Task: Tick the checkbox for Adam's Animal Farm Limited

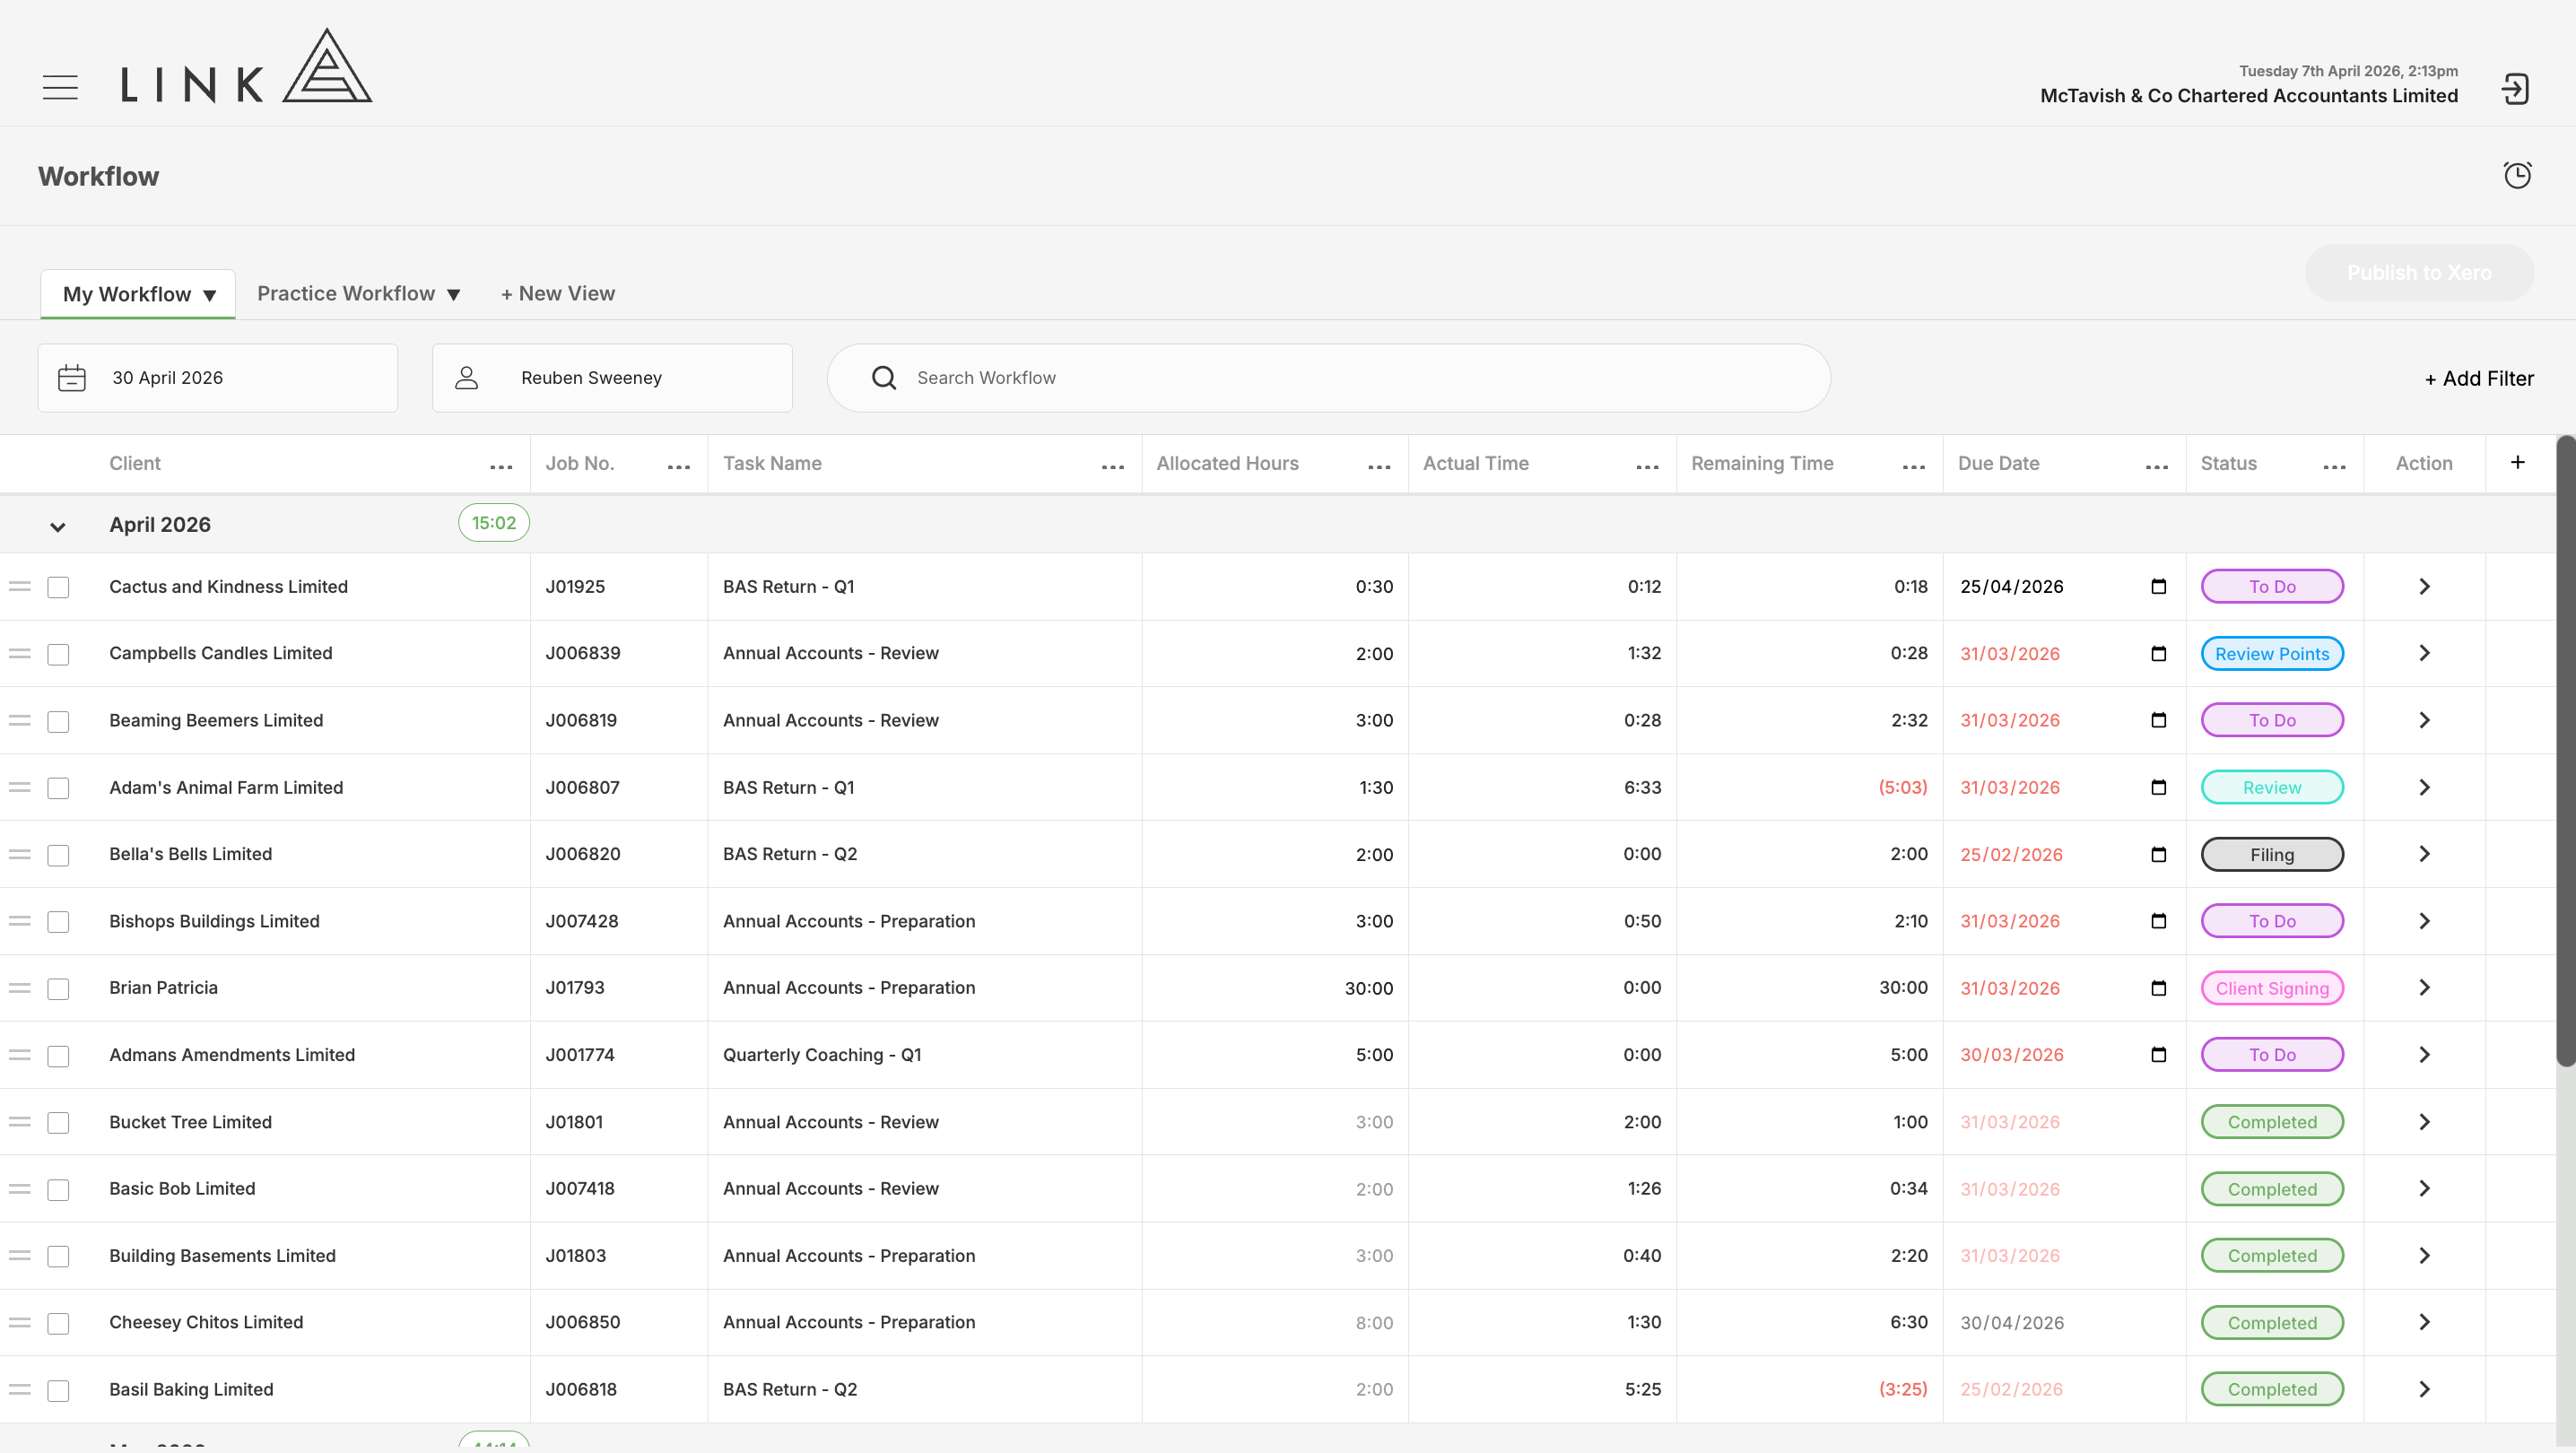Action: tap(59, 788)
